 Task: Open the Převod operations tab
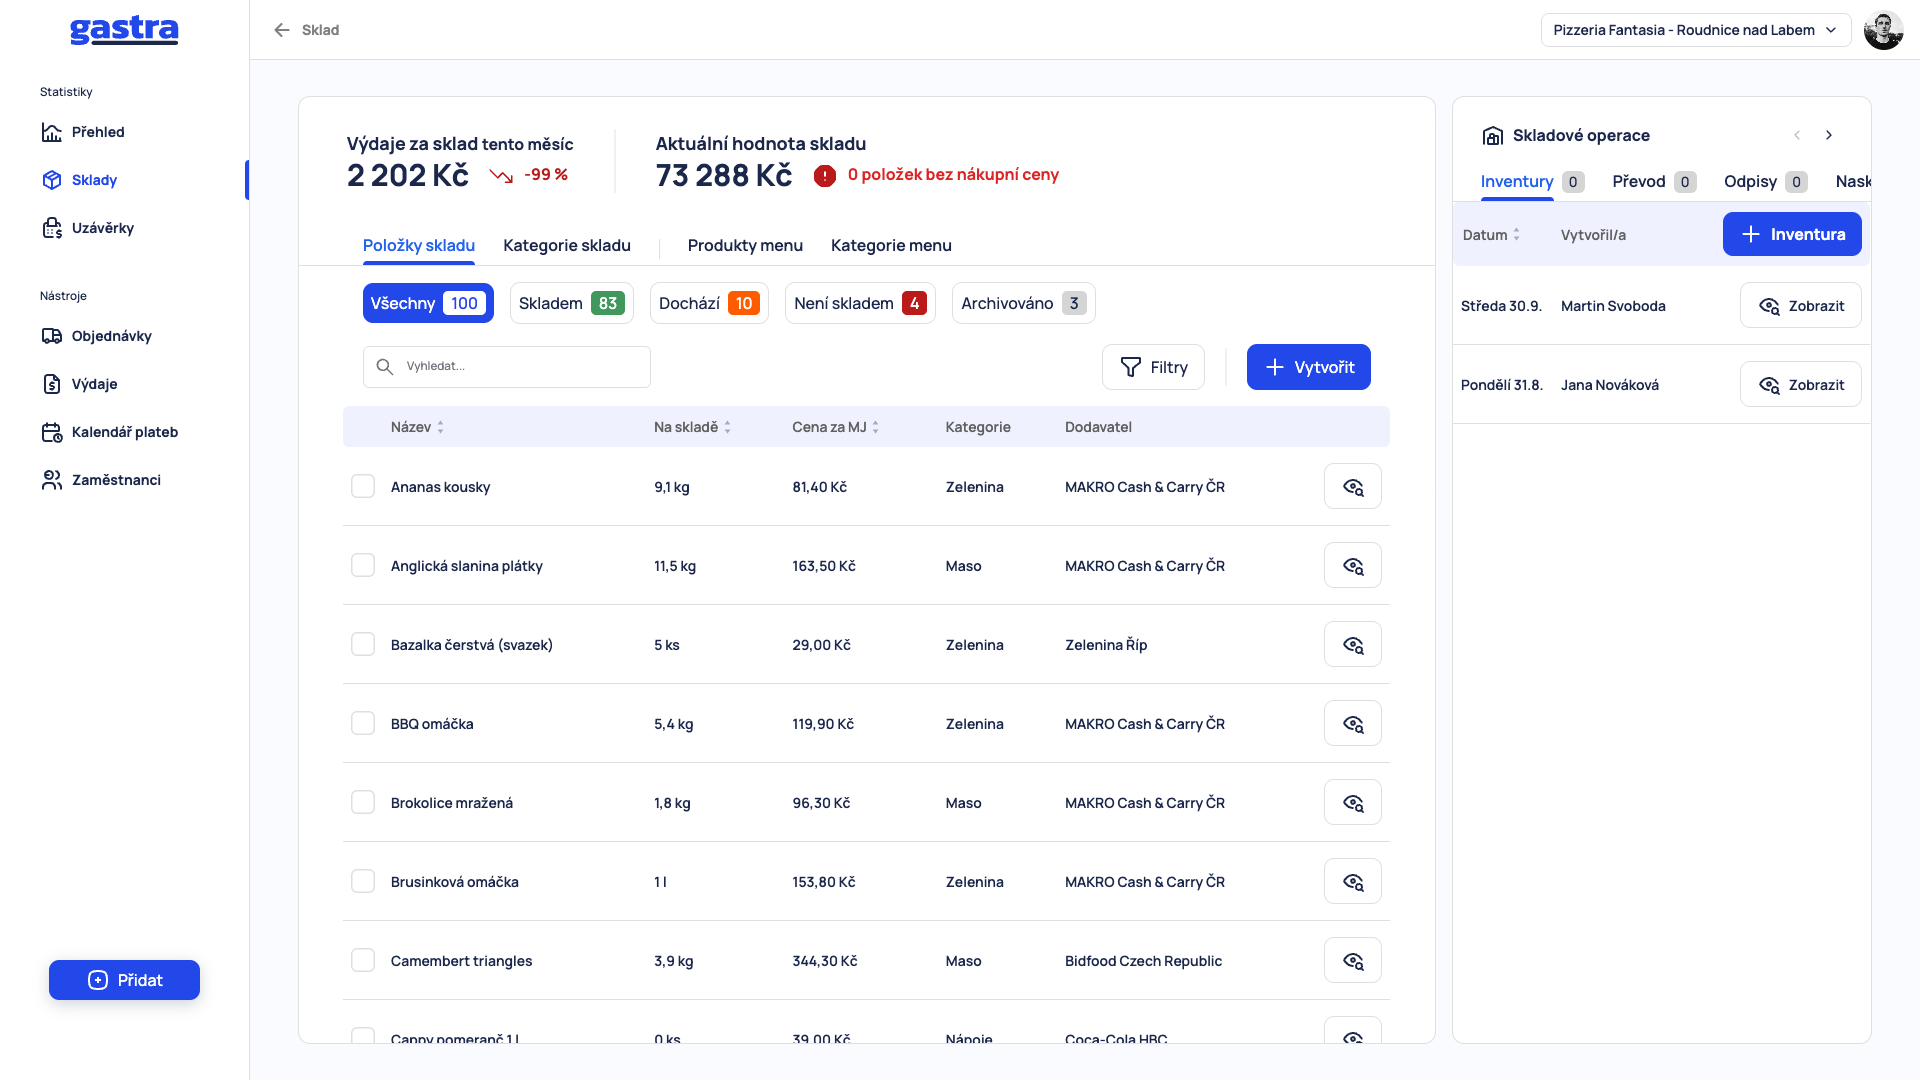click(1653, 182)
